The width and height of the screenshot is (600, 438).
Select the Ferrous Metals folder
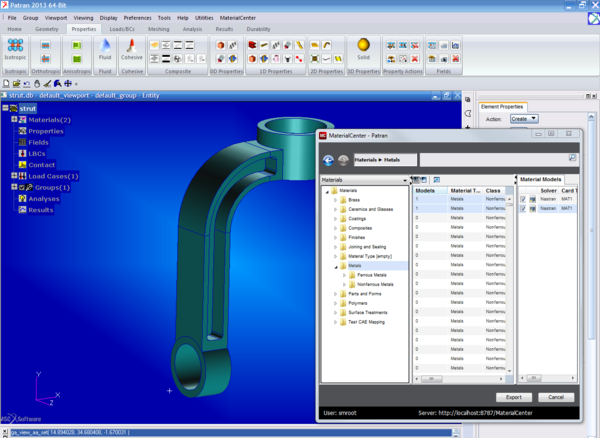[x=371, y=274]
